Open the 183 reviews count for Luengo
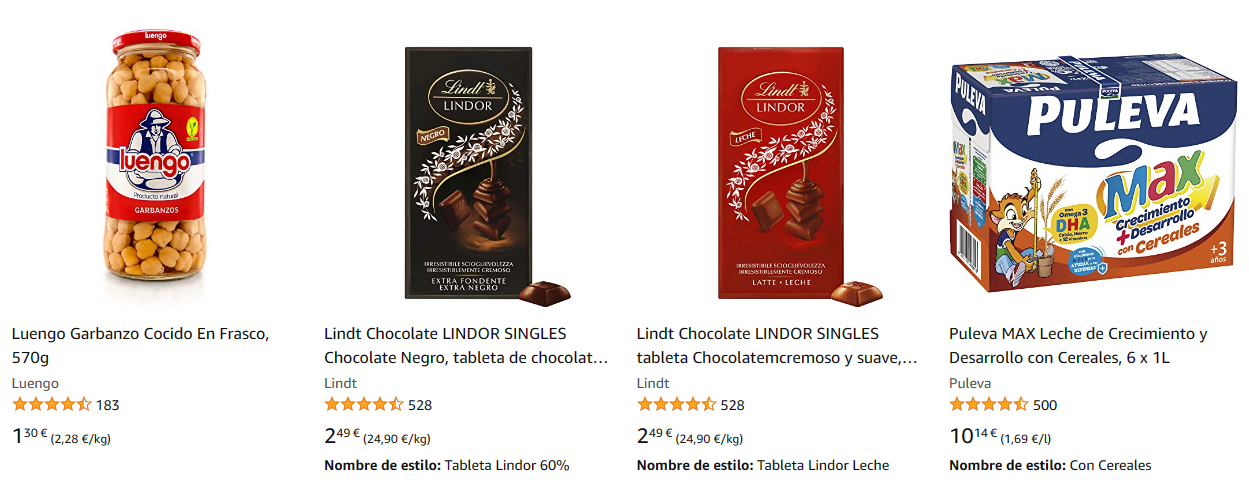The image size is (1249, 497). click(x=107, y=405)
